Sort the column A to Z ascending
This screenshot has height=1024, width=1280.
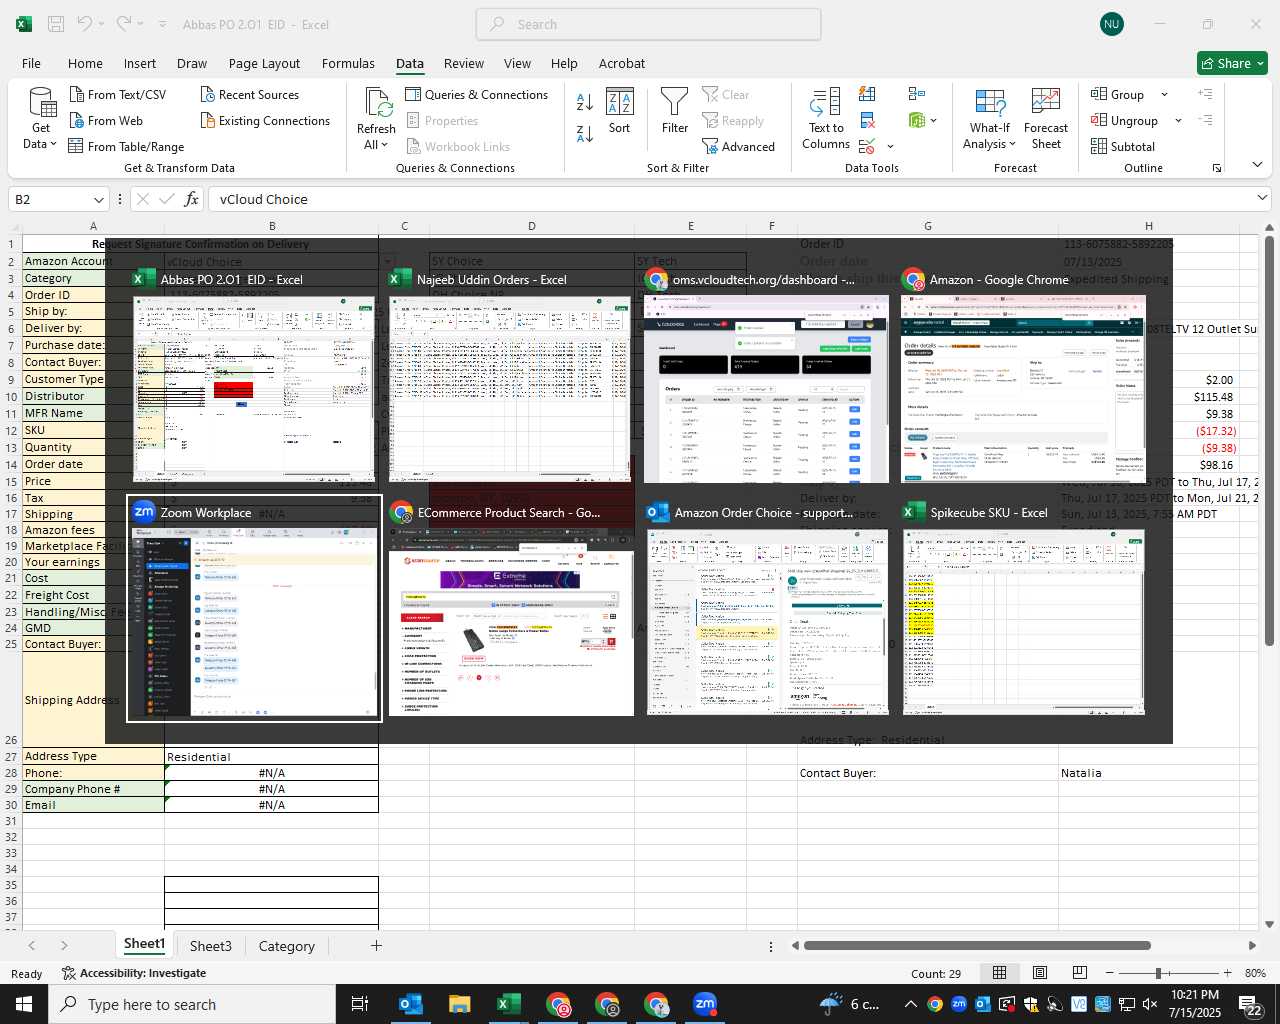pos(585,102)
